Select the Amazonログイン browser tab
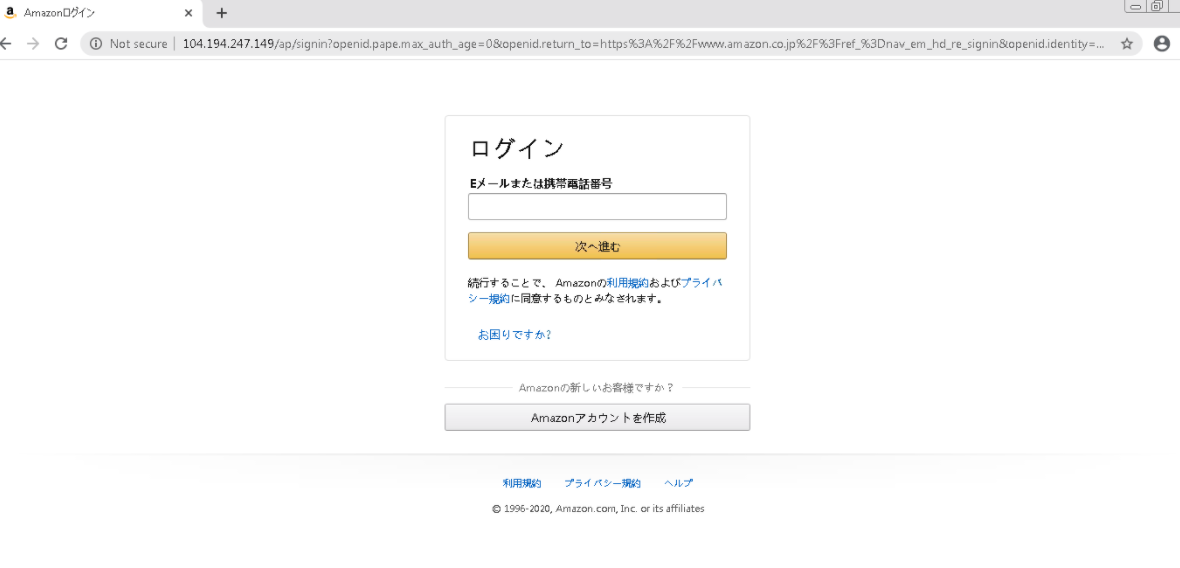The height and width of the screenshot is (568, 1180). [101, 13]
